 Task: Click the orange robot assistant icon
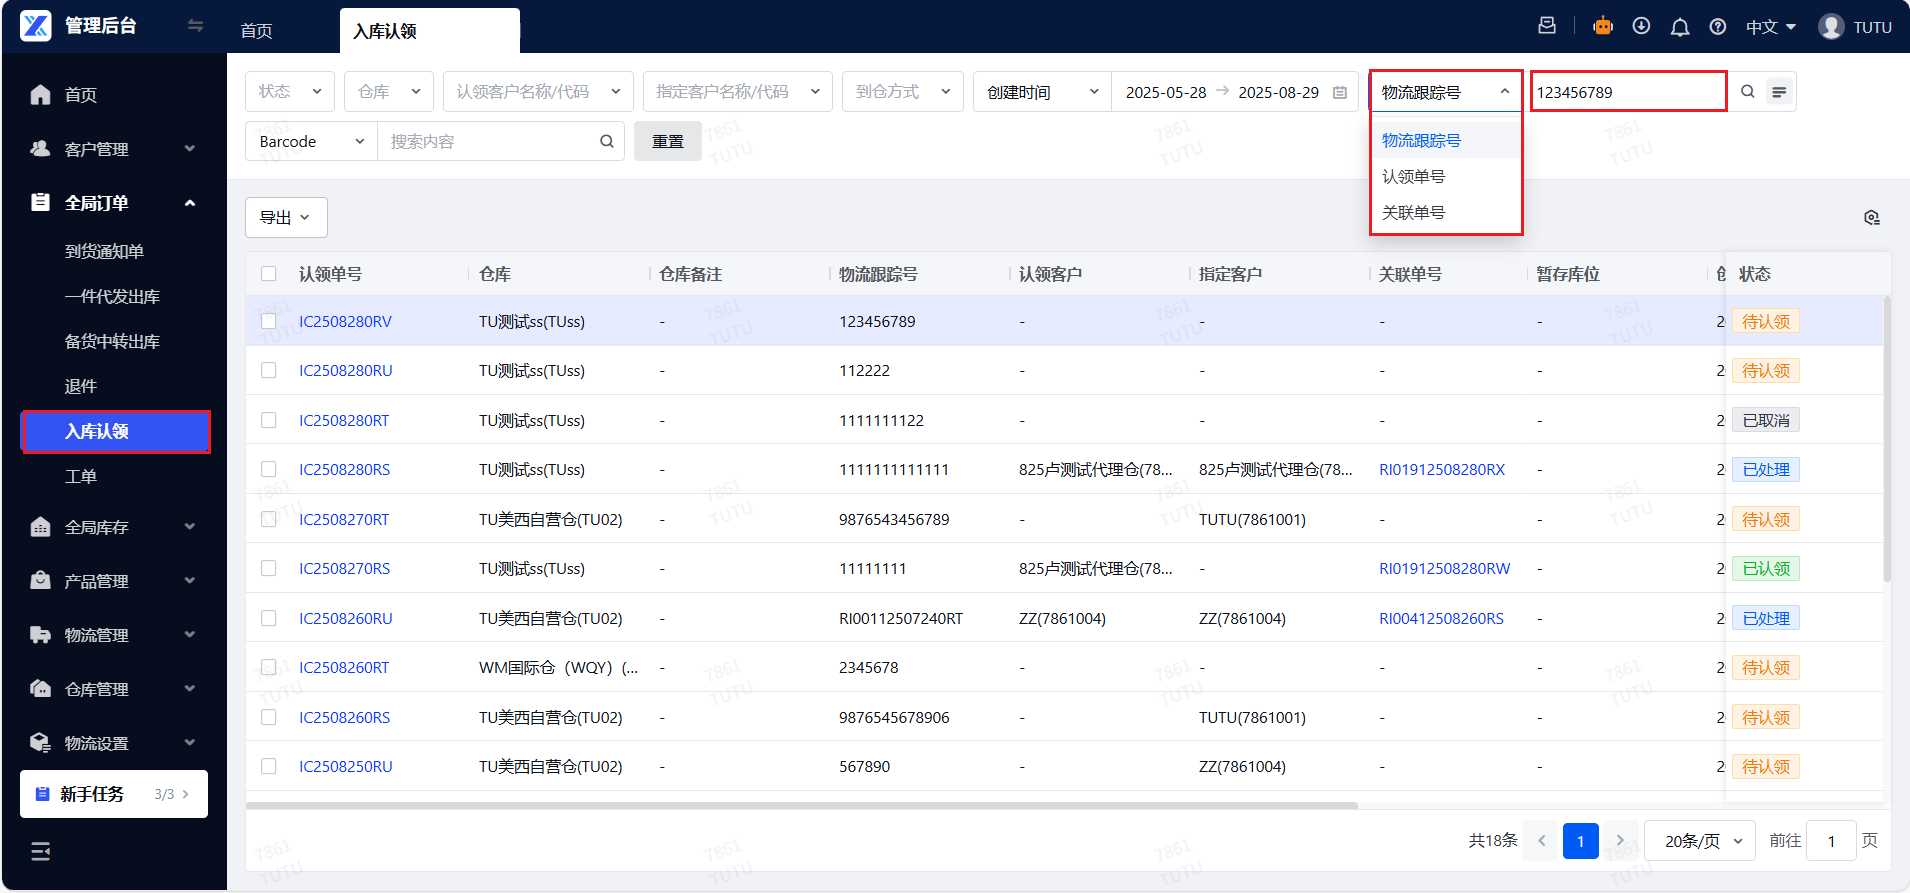click(1603, 27)
